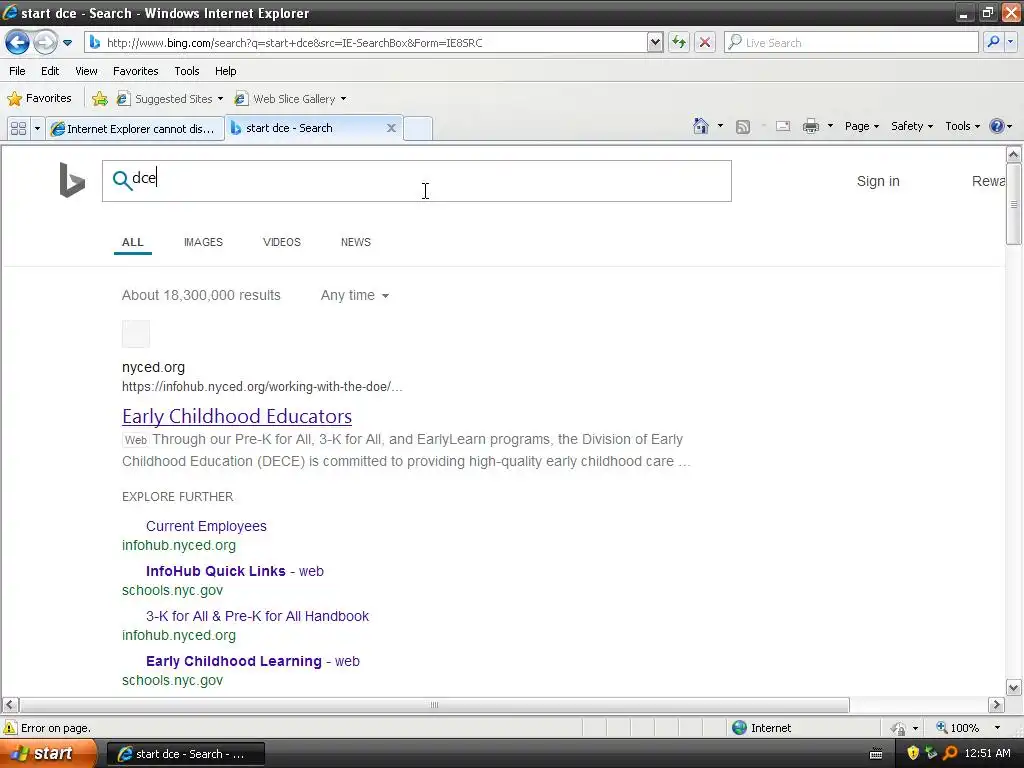Screen dimensions: 1024x768
Task: Click the Forward navigation arrow
Action: pyautogui.click(x=45, y=43)
